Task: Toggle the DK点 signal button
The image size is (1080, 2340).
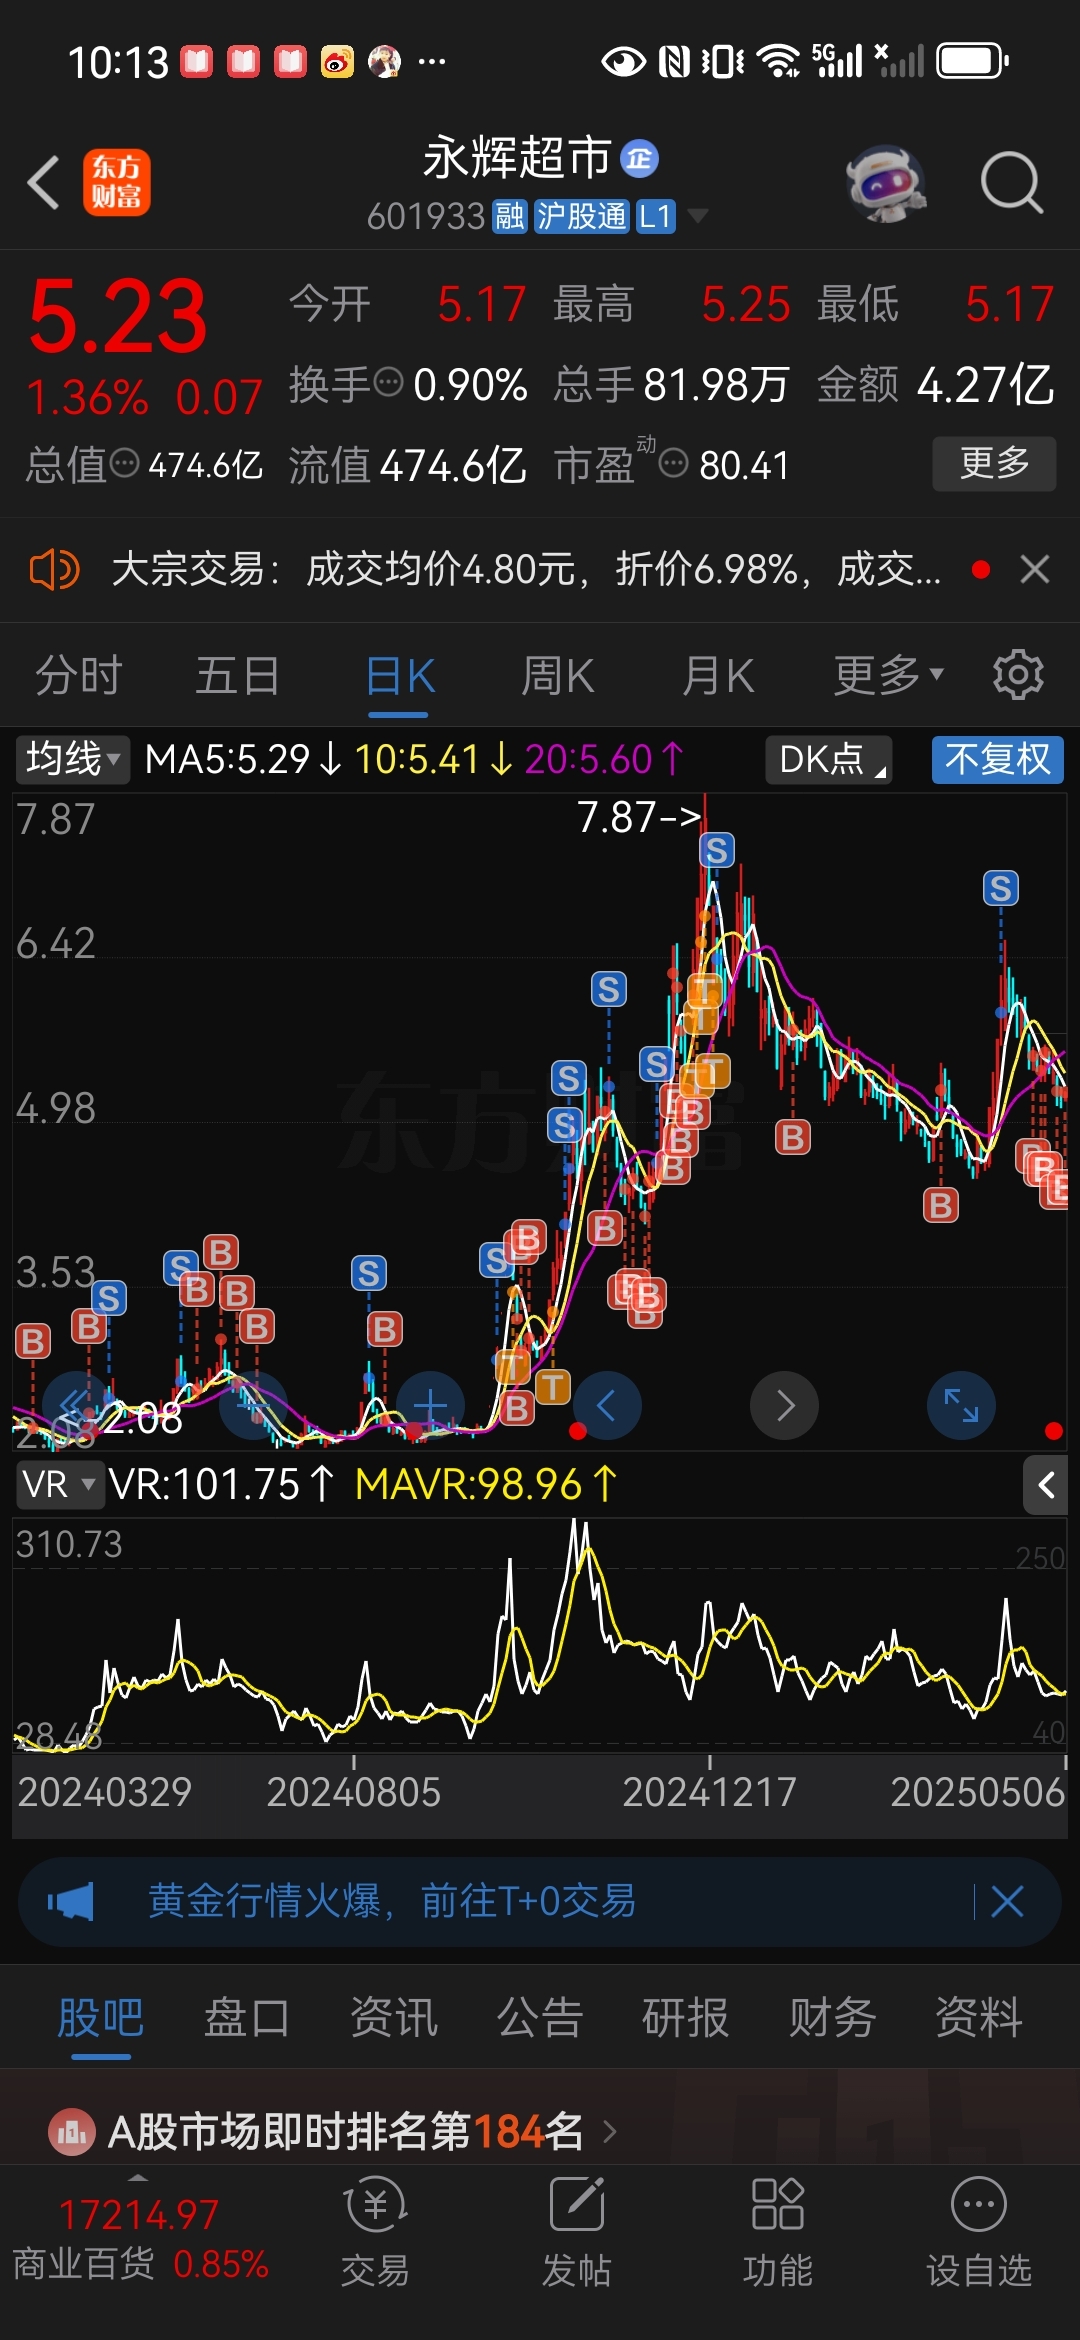Action: coord(829,760)
